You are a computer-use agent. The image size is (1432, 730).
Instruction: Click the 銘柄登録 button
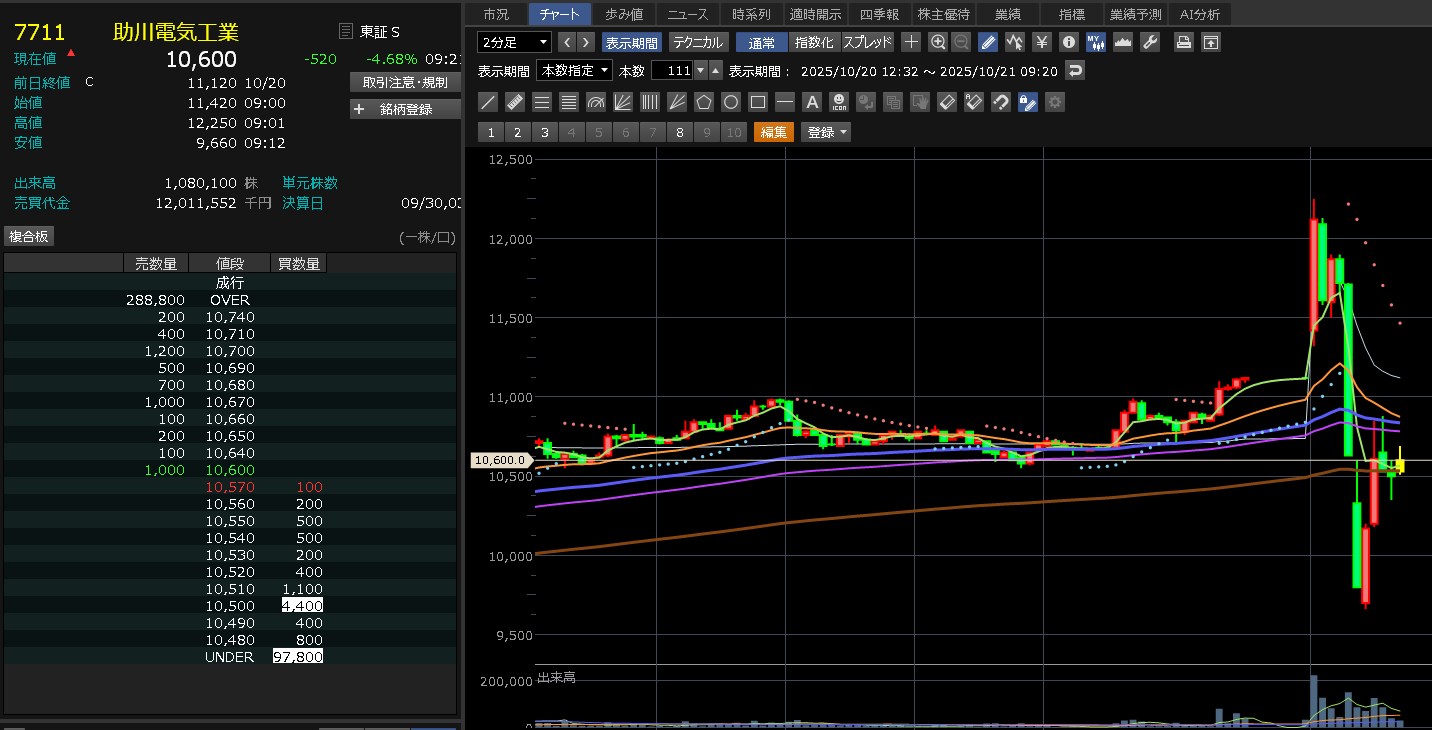(x=405, y=109)
